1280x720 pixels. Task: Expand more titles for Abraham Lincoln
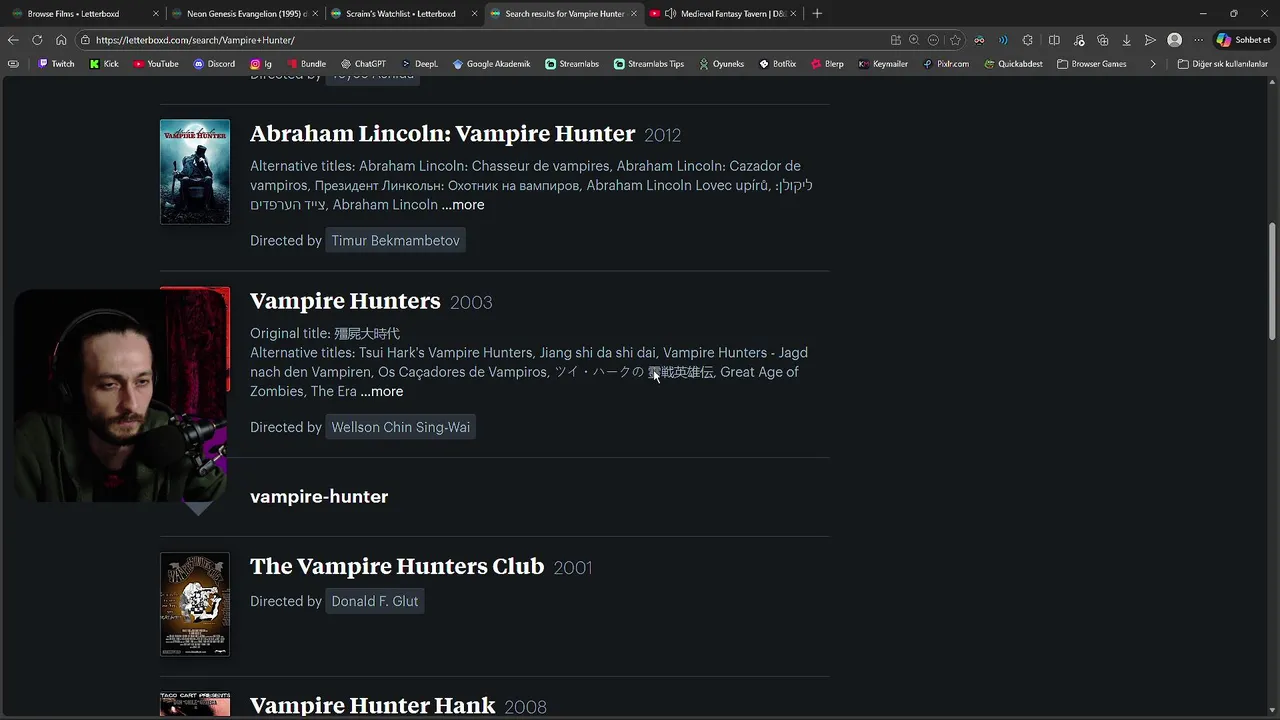[463, 204]
